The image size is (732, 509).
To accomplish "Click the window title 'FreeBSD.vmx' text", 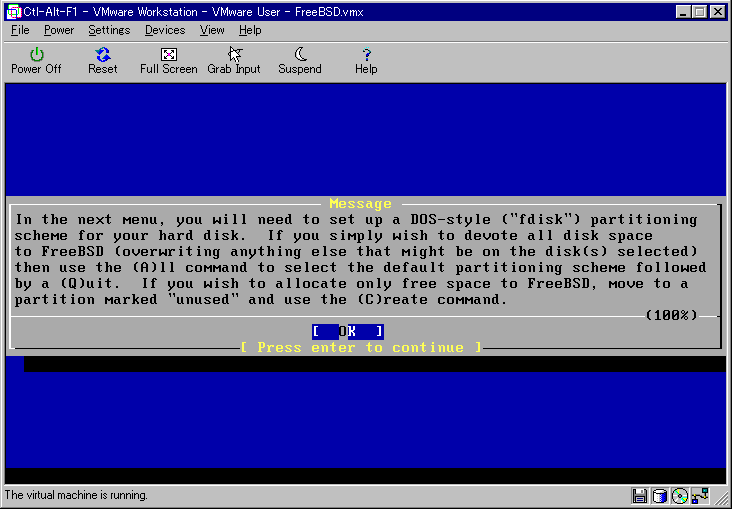I will point(329,12).
